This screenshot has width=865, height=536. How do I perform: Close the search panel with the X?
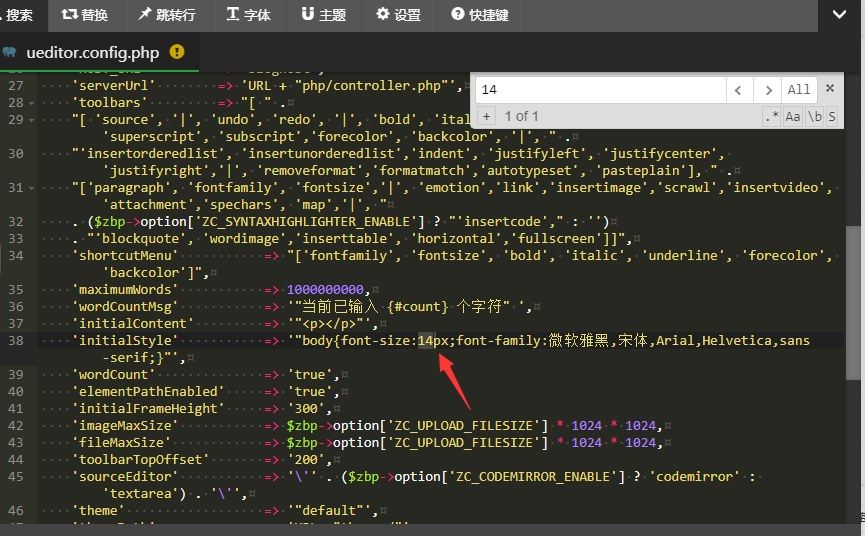click(x=829, y=90)
